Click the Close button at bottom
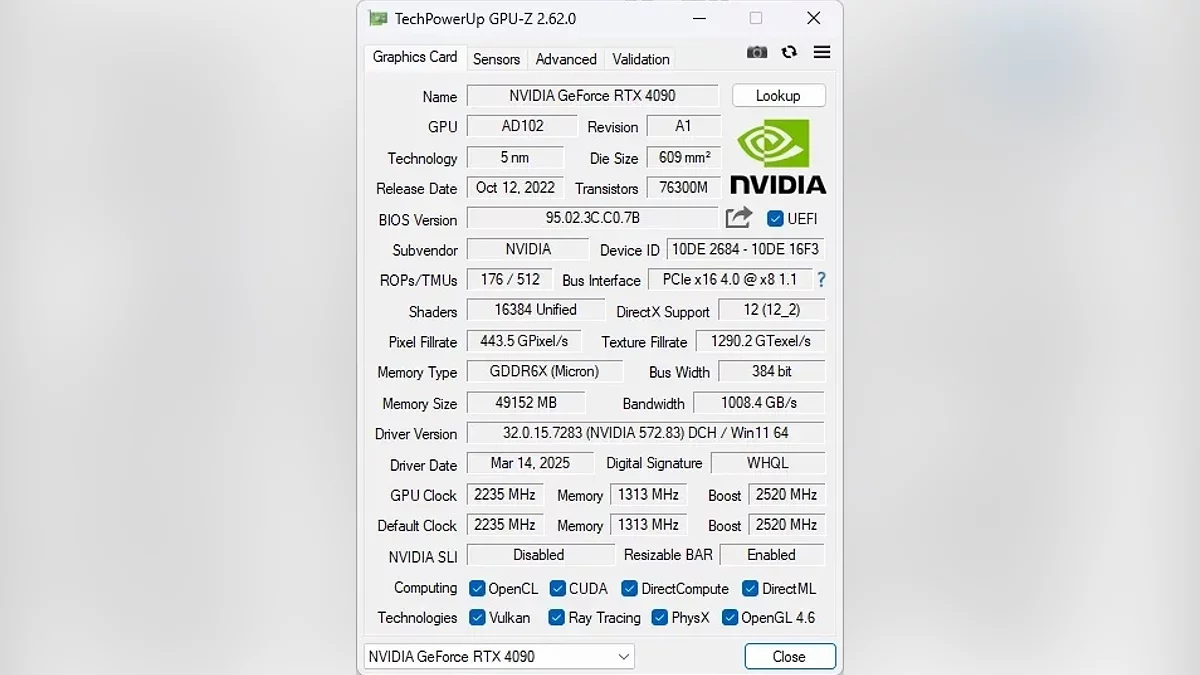The image size is (1200, 675). (789, 657)
